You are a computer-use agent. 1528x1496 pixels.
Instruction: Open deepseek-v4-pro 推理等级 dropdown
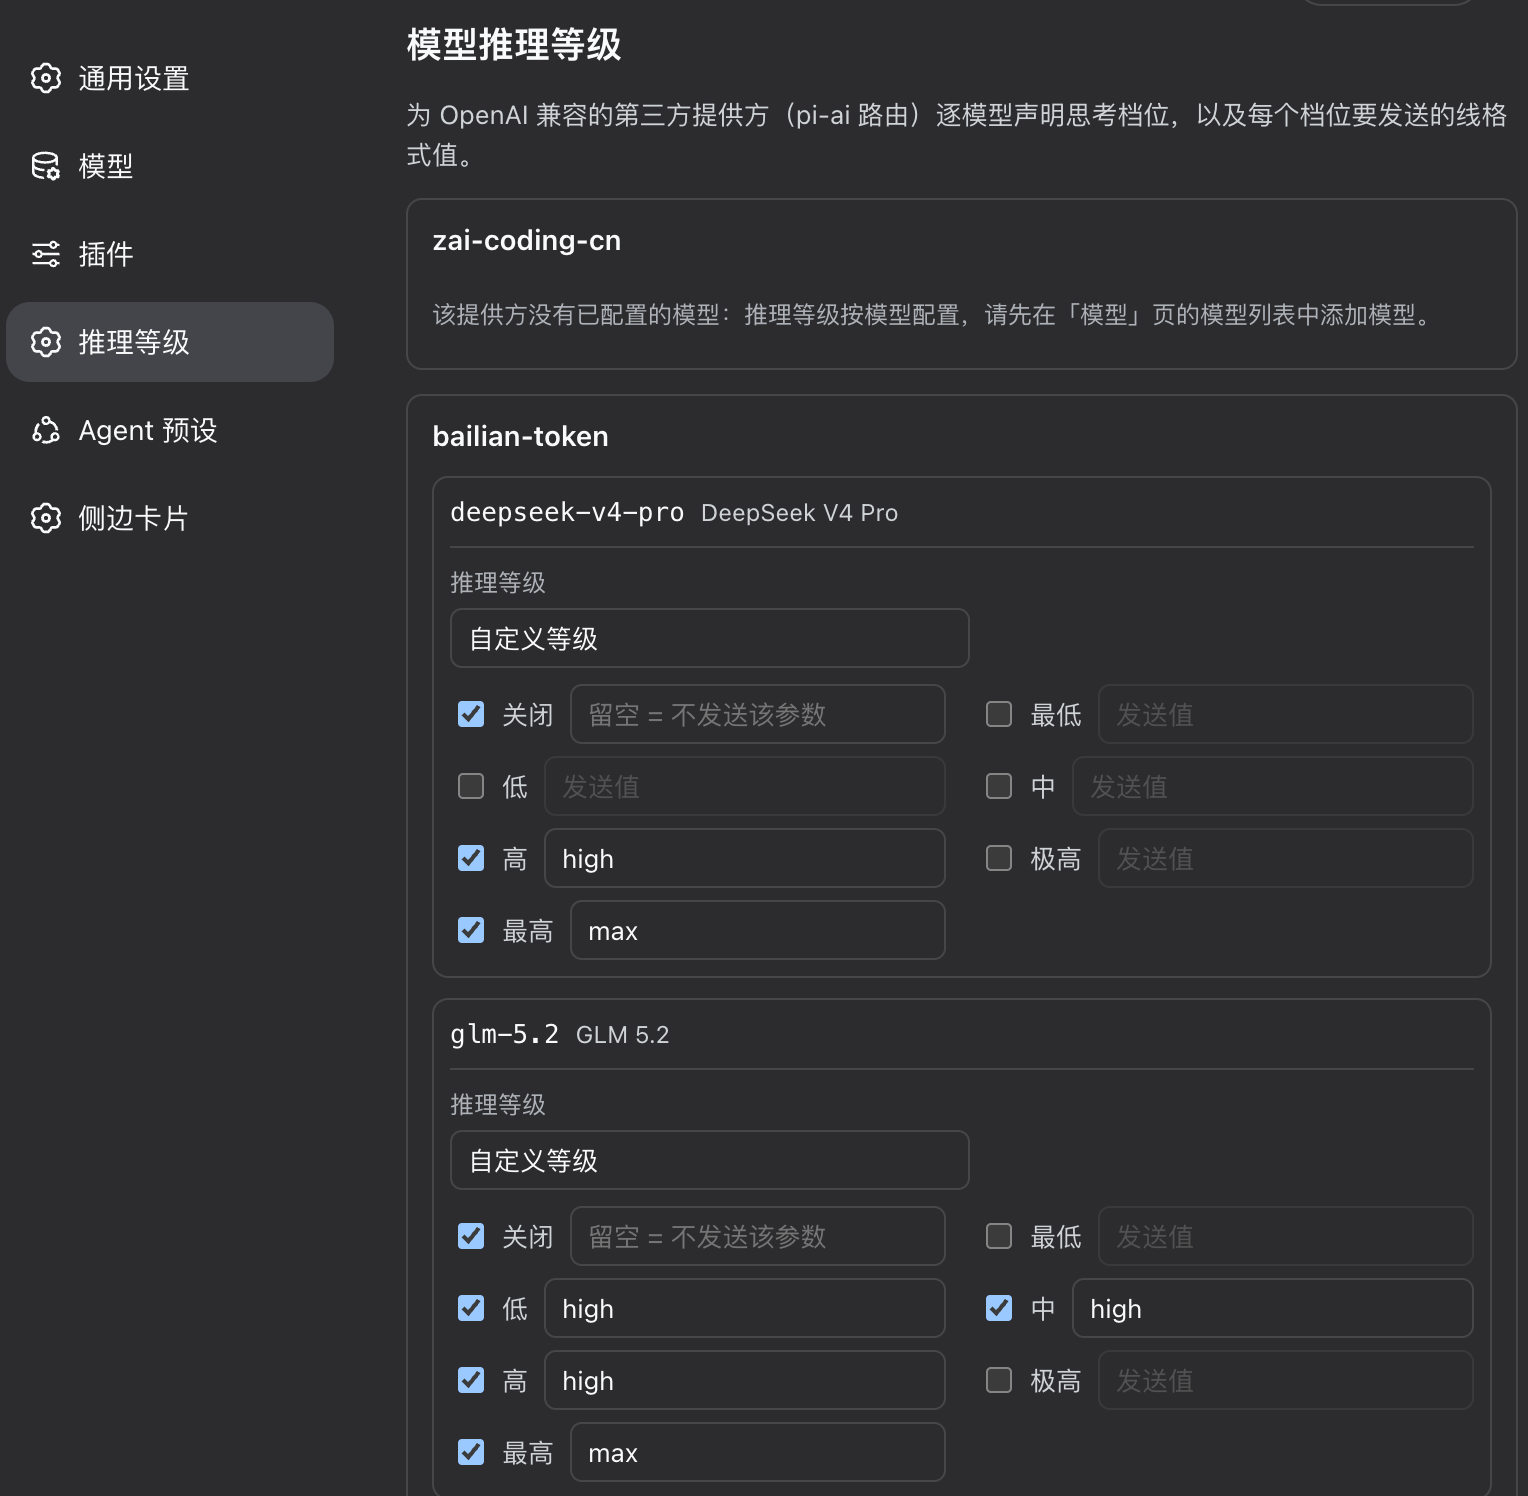(x=710, y=638)
